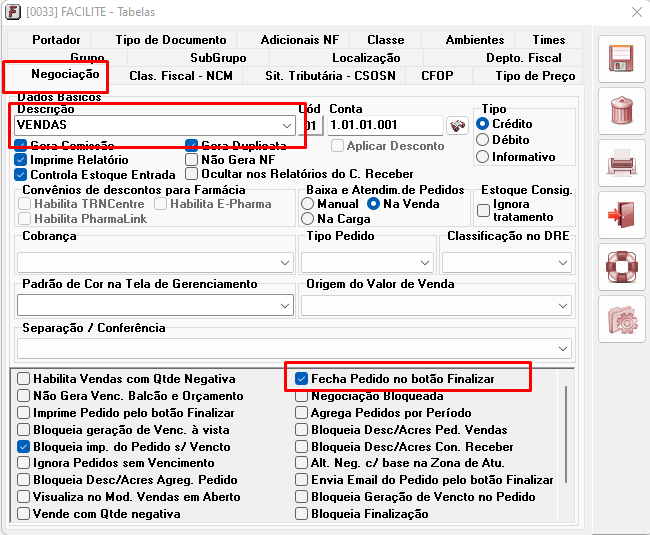Open the Classificação no DRE dropdown
The image size is (650, 535).
(x=563, y=263)
